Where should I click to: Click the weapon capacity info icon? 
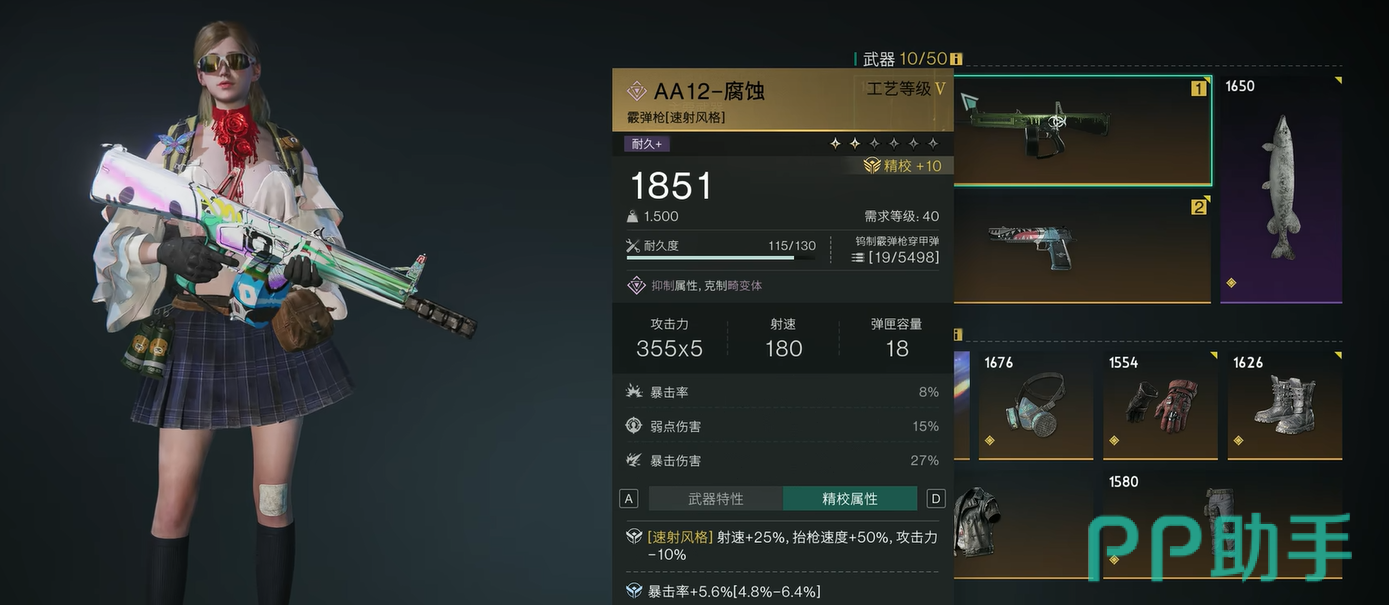pos(956,59)
